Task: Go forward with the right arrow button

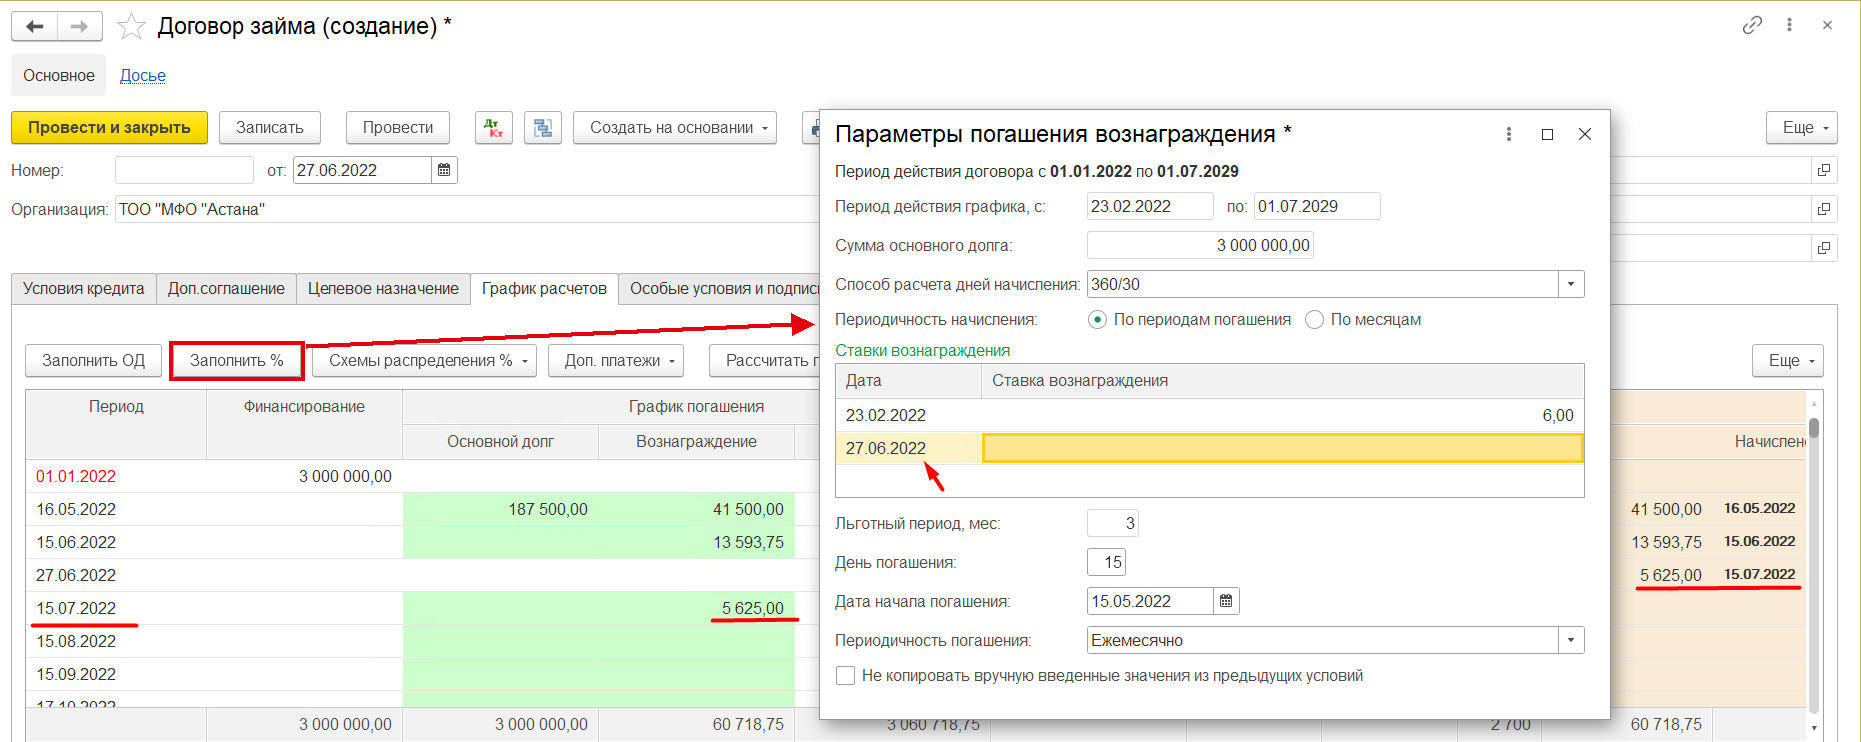Action: tap(80, 26)
